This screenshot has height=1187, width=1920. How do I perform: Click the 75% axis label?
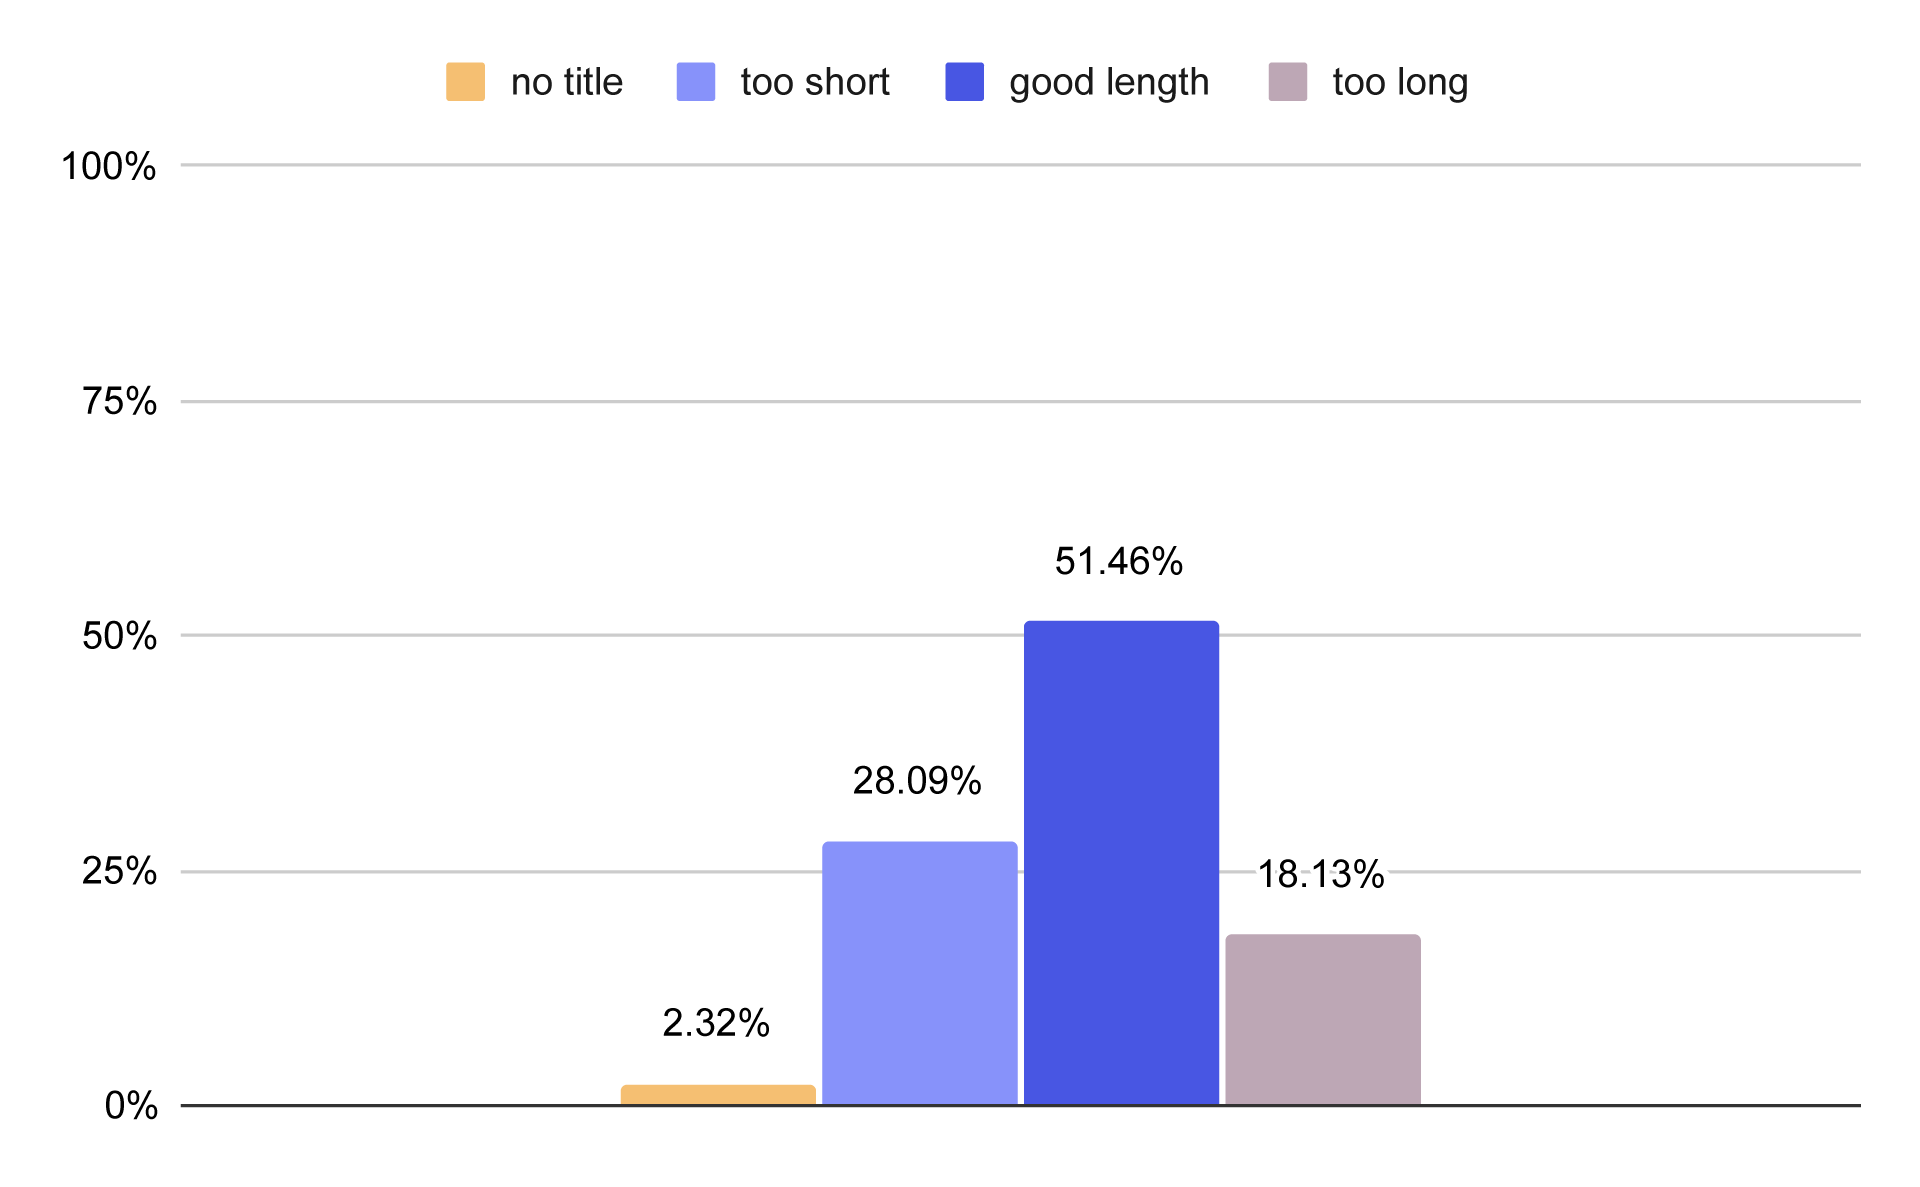[x=120, y=402]
